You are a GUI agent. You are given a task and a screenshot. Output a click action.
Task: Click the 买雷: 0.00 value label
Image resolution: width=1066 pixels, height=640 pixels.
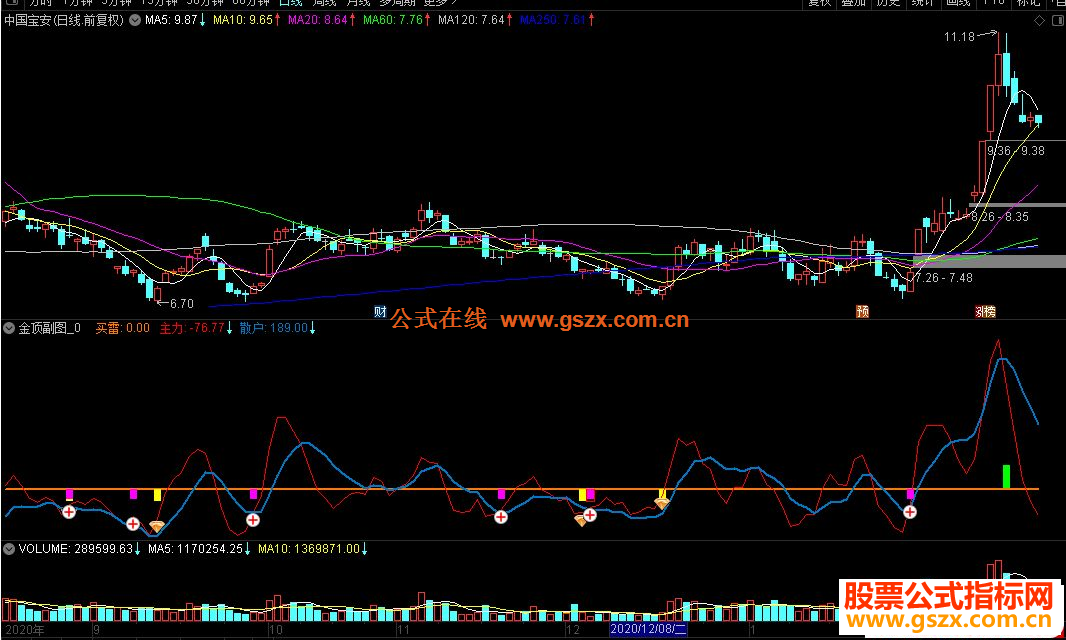pyautogui.click(x=122, y=329)
